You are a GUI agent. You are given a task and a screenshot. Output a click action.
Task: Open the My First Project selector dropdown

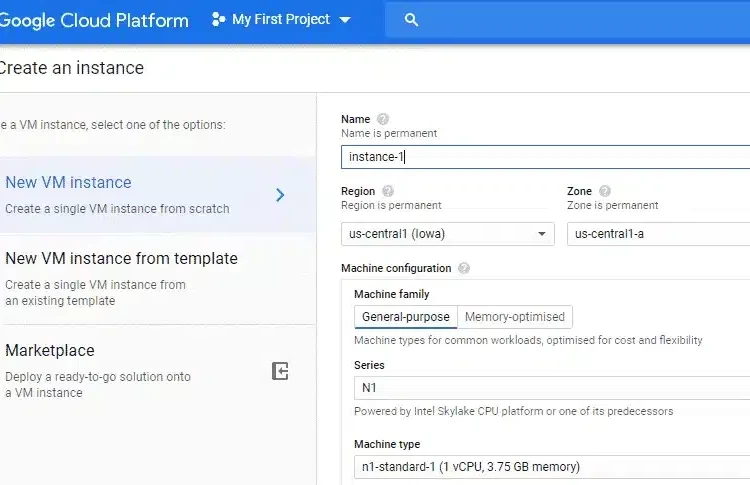click(x=281, y=20)
